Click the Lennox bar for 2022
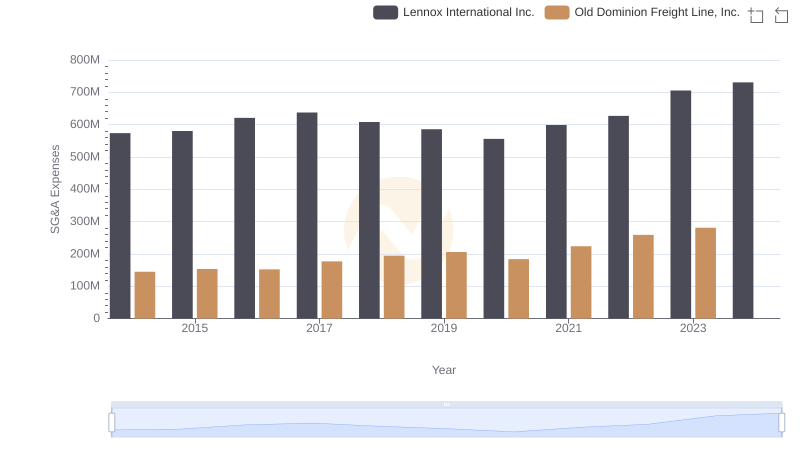 pos(618,217)
